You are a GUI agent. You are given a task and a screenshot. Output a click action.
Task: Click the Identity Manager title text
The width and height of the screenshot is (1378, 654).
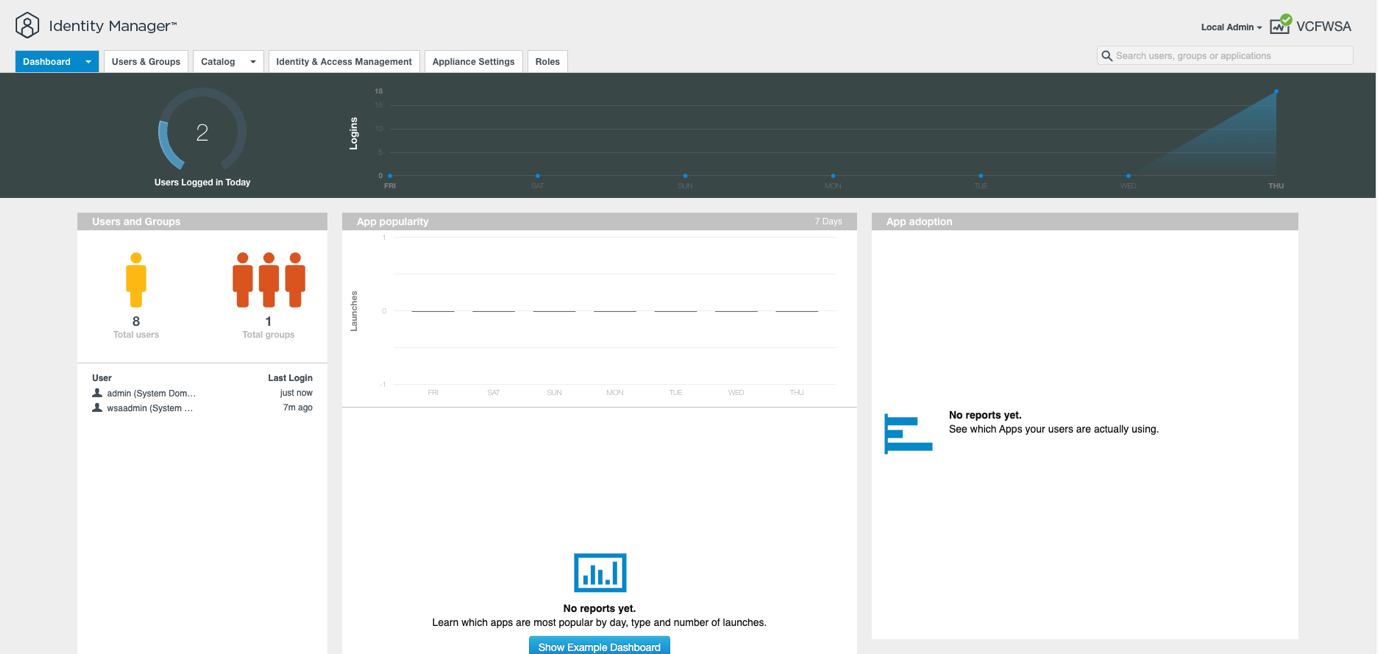(x=113, y=26)
